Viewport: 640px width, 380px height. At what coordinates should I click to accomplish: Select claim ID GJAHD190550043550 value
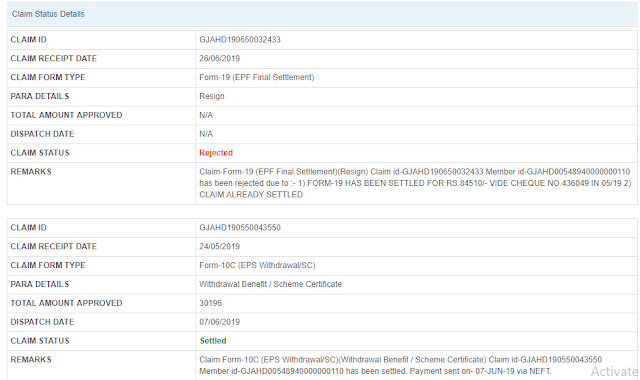[240, 227]
